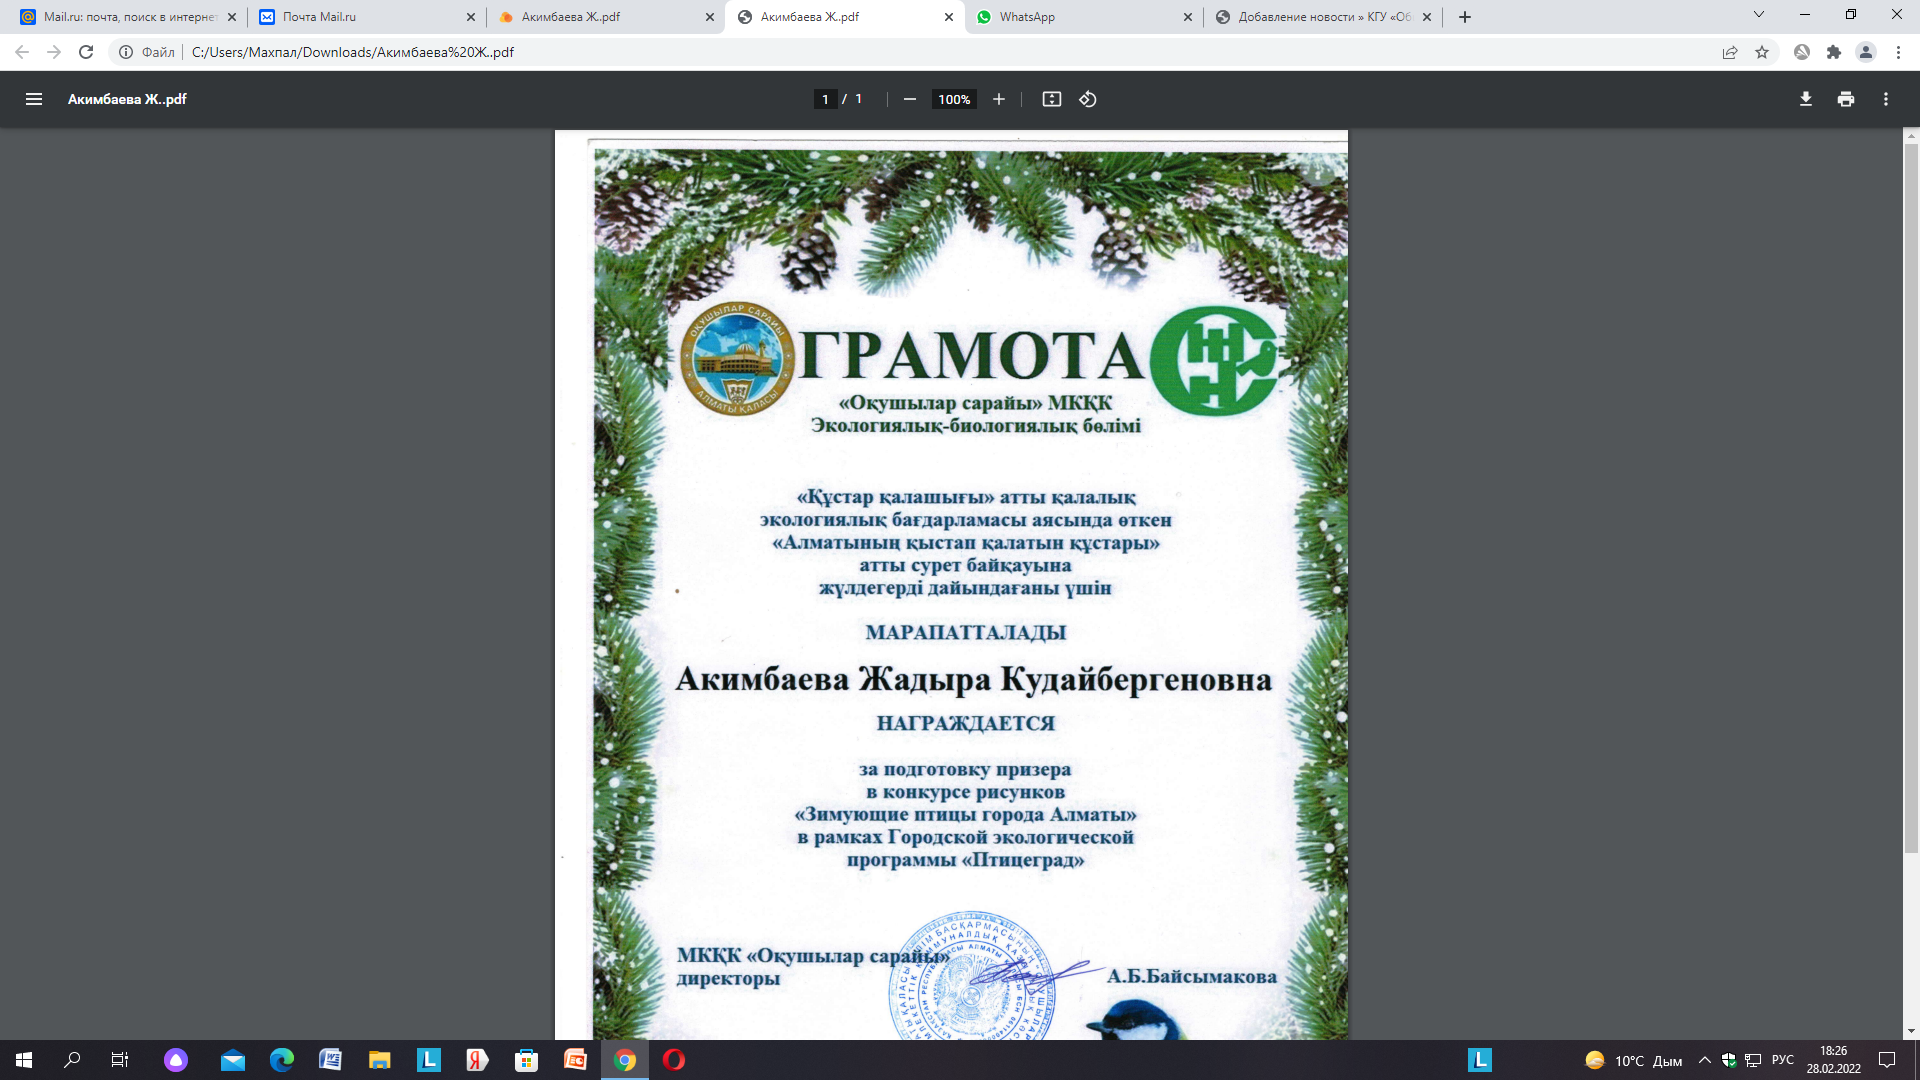Image resolution: width=1920 pixels, height=1080 pixels.
Task: Switch to the WhatsApp tab
Action: (x=1084, y=17)
